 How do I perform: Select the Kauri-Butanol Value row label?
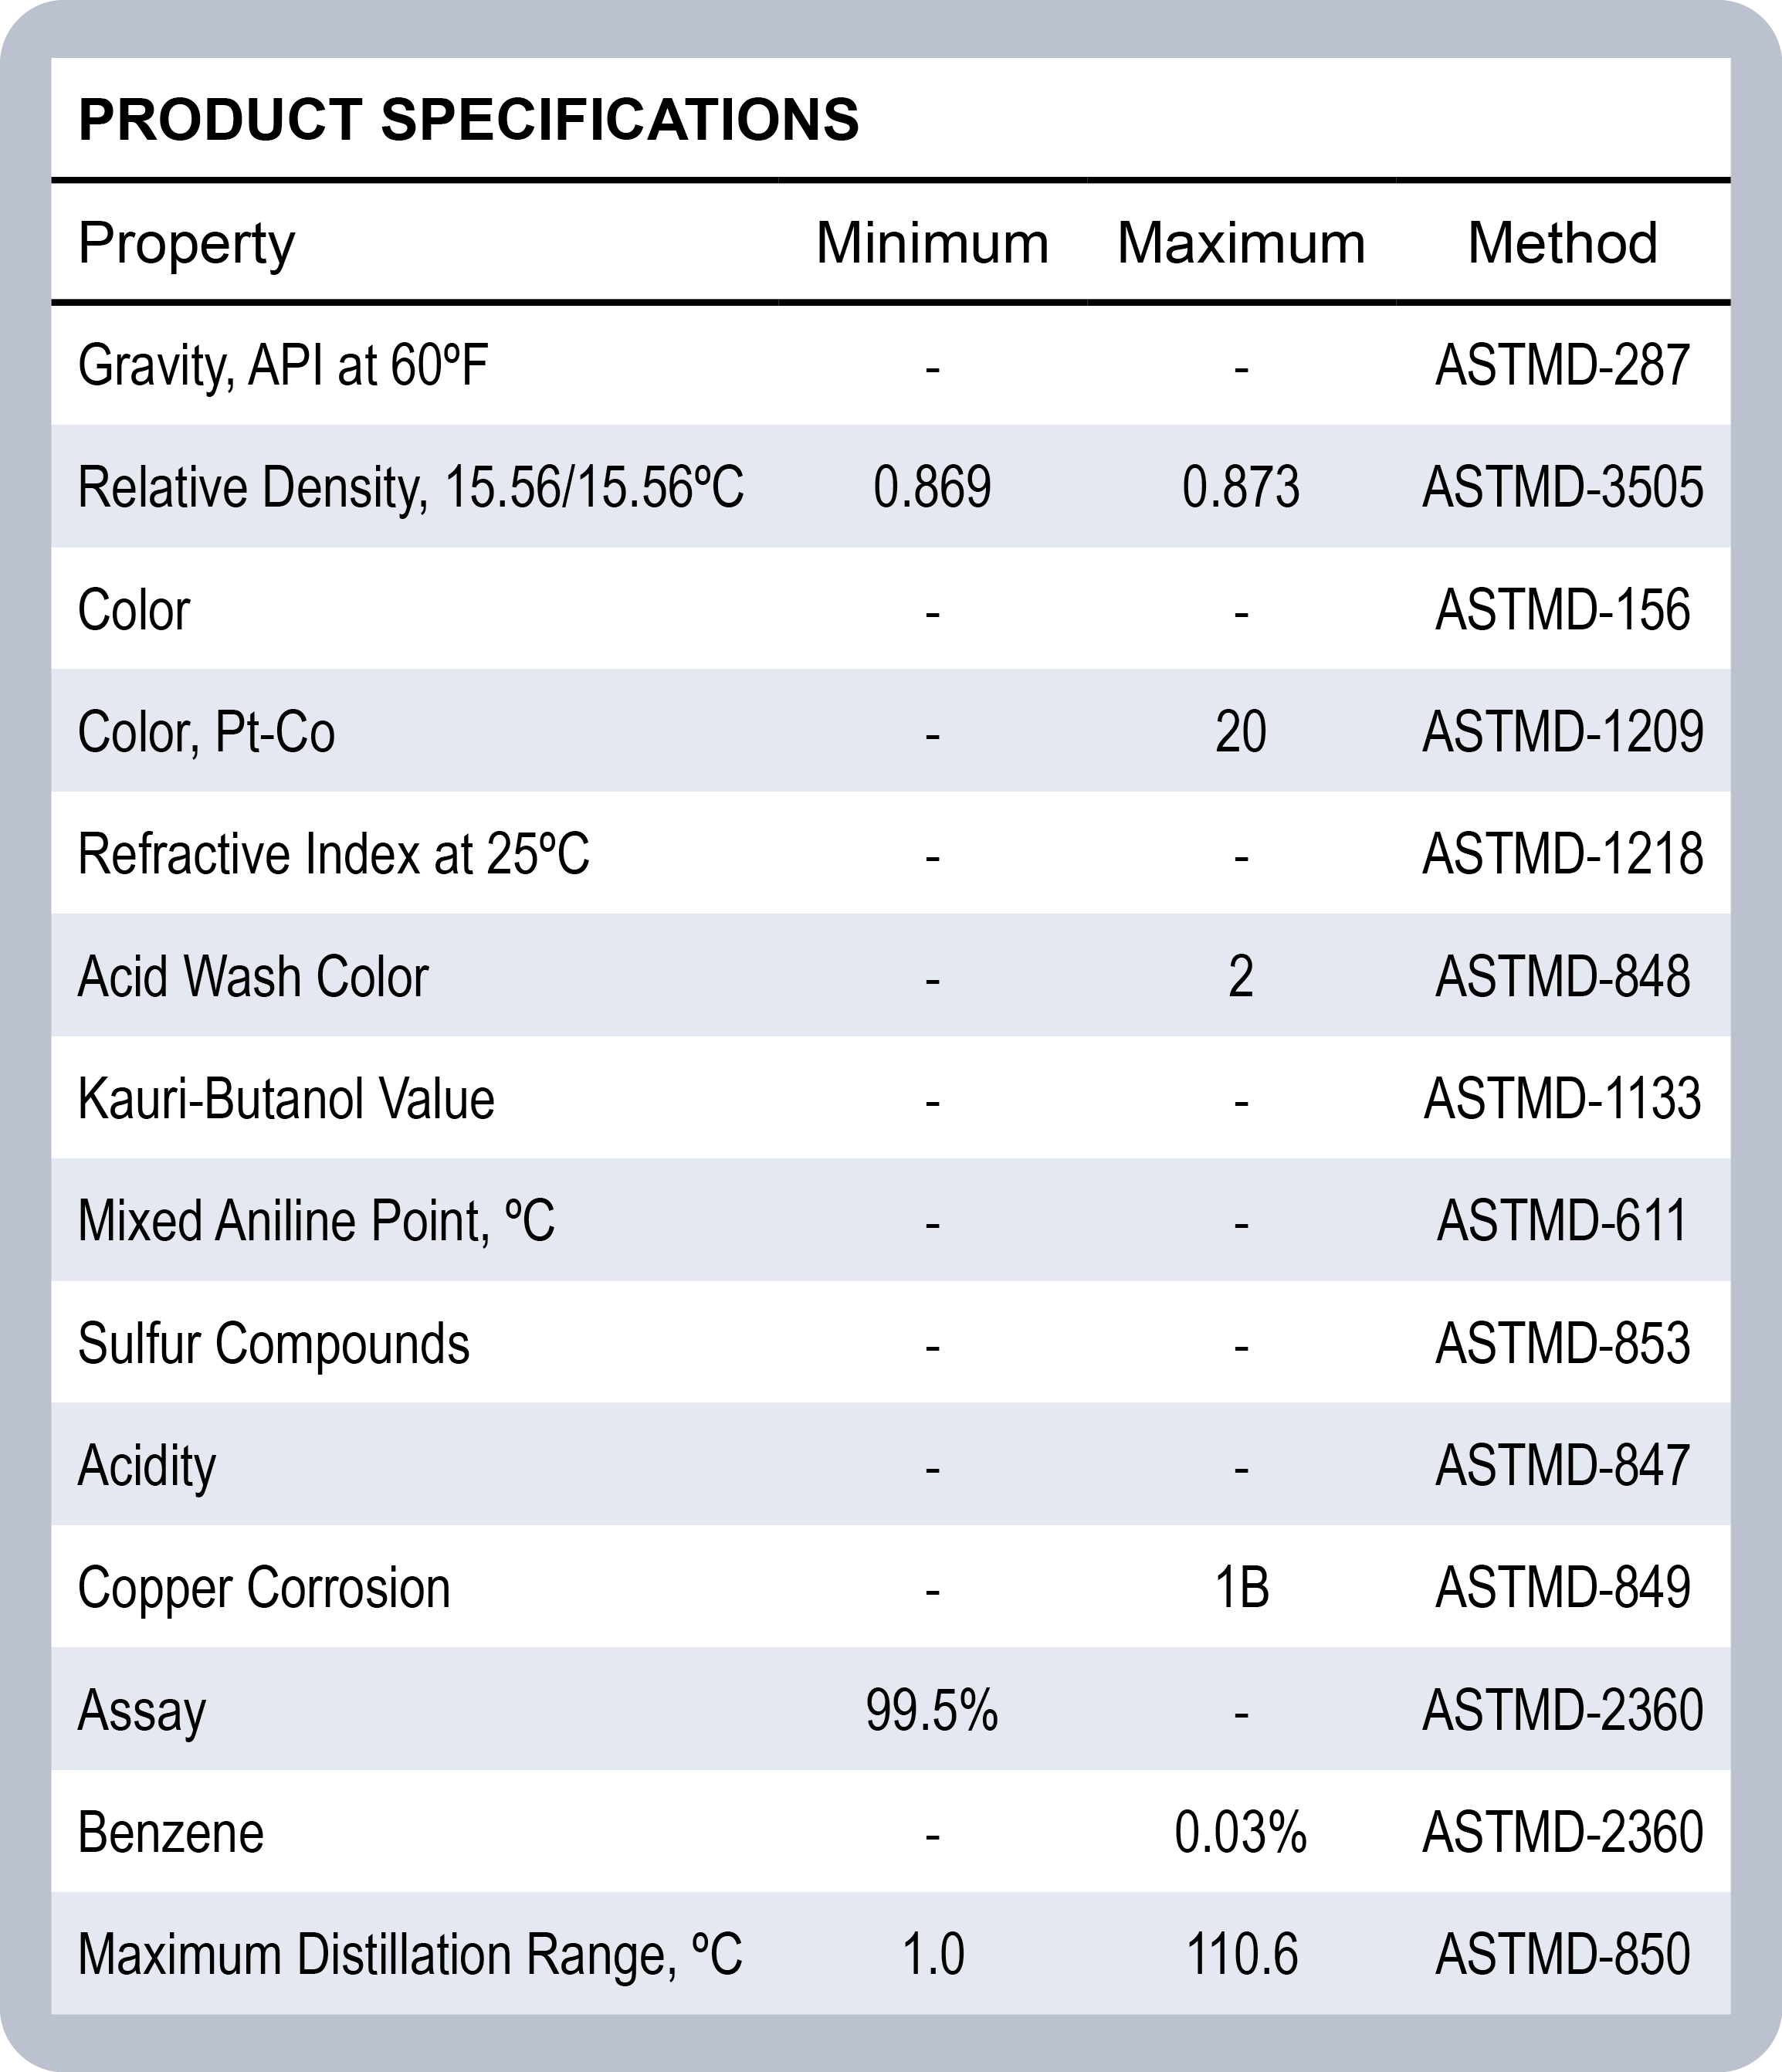pyautogui.click(x=286, y=1099)
